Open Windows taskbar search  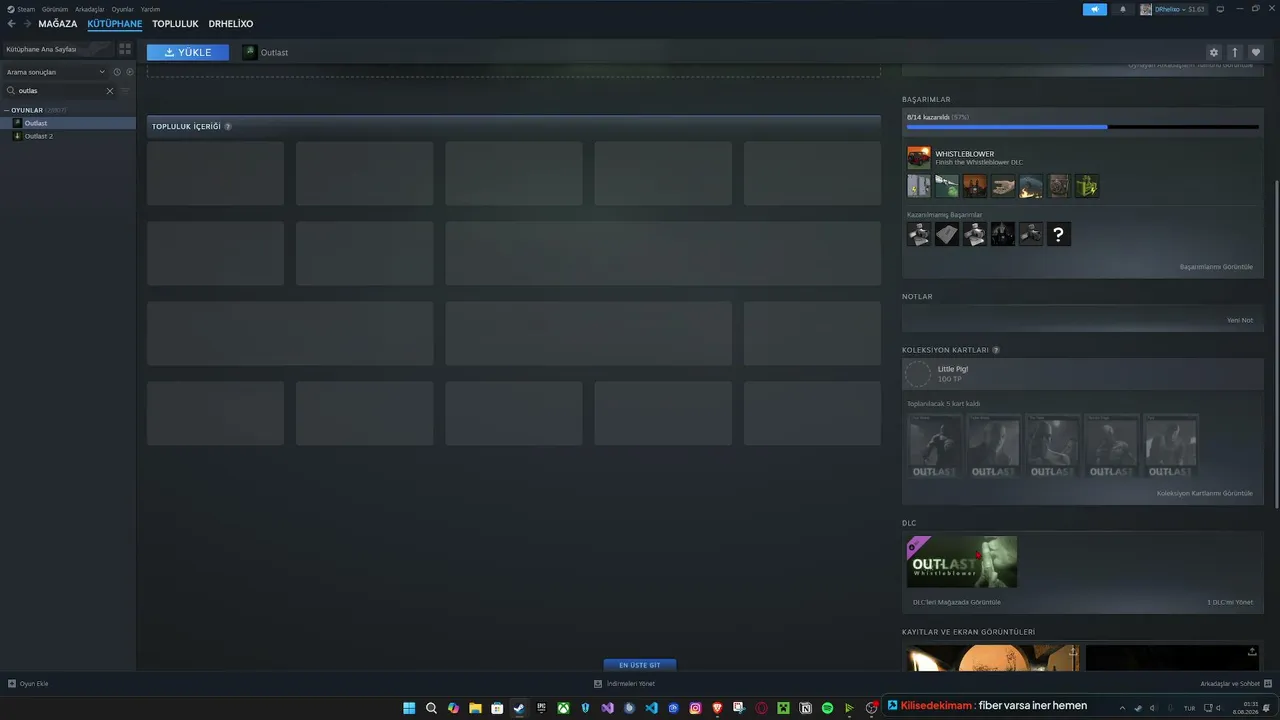point(431,708)
